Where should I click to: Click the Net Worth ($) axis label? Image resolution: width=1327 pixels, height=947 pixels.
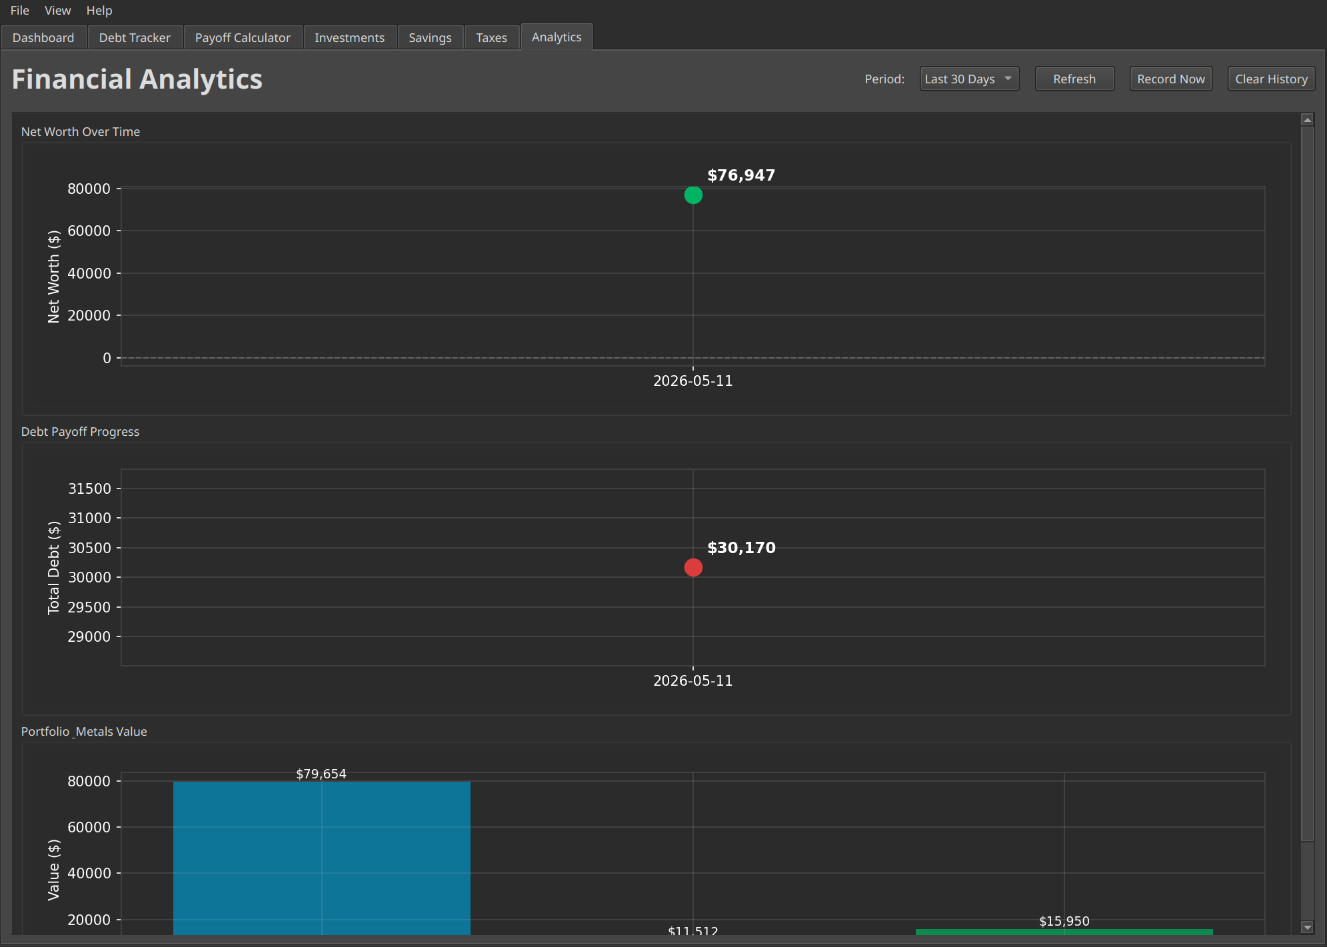click(54, 277)
